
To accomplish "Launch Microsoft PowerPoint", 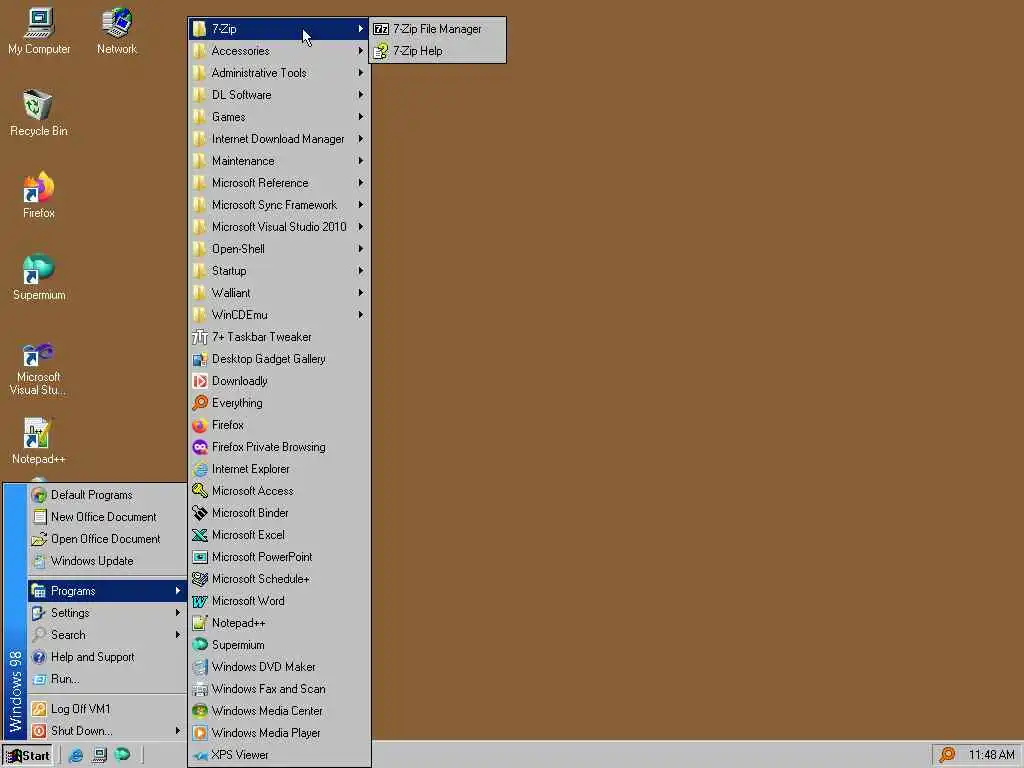I will coord(279,557).
